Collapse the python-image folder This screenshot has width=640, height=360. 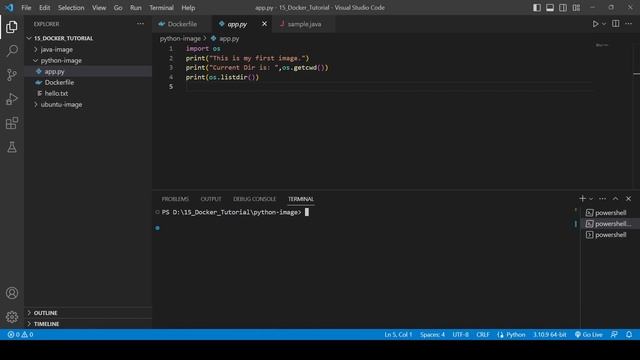88,60
